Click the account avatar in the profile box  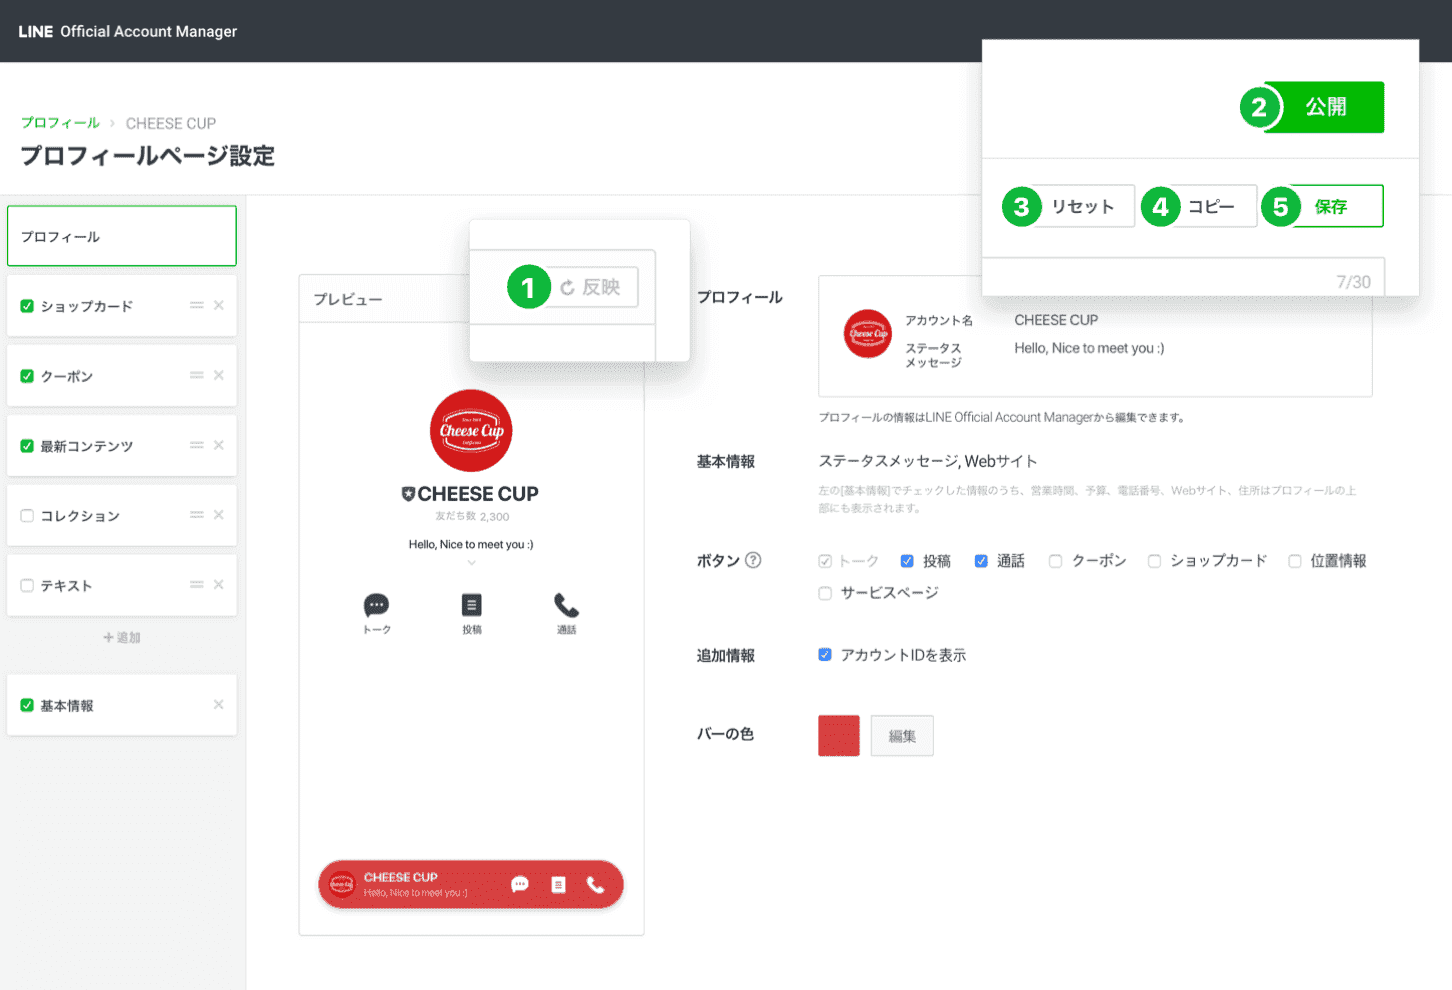[x=867, y=334]
